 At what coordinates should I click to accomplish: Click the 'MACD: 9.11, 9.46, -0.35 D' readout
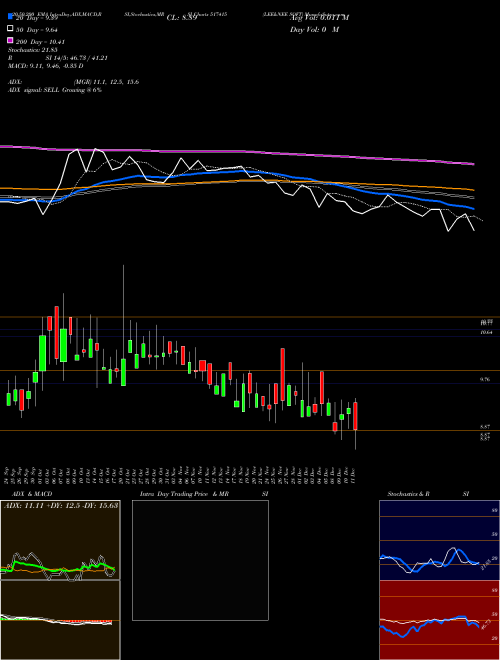45,66
